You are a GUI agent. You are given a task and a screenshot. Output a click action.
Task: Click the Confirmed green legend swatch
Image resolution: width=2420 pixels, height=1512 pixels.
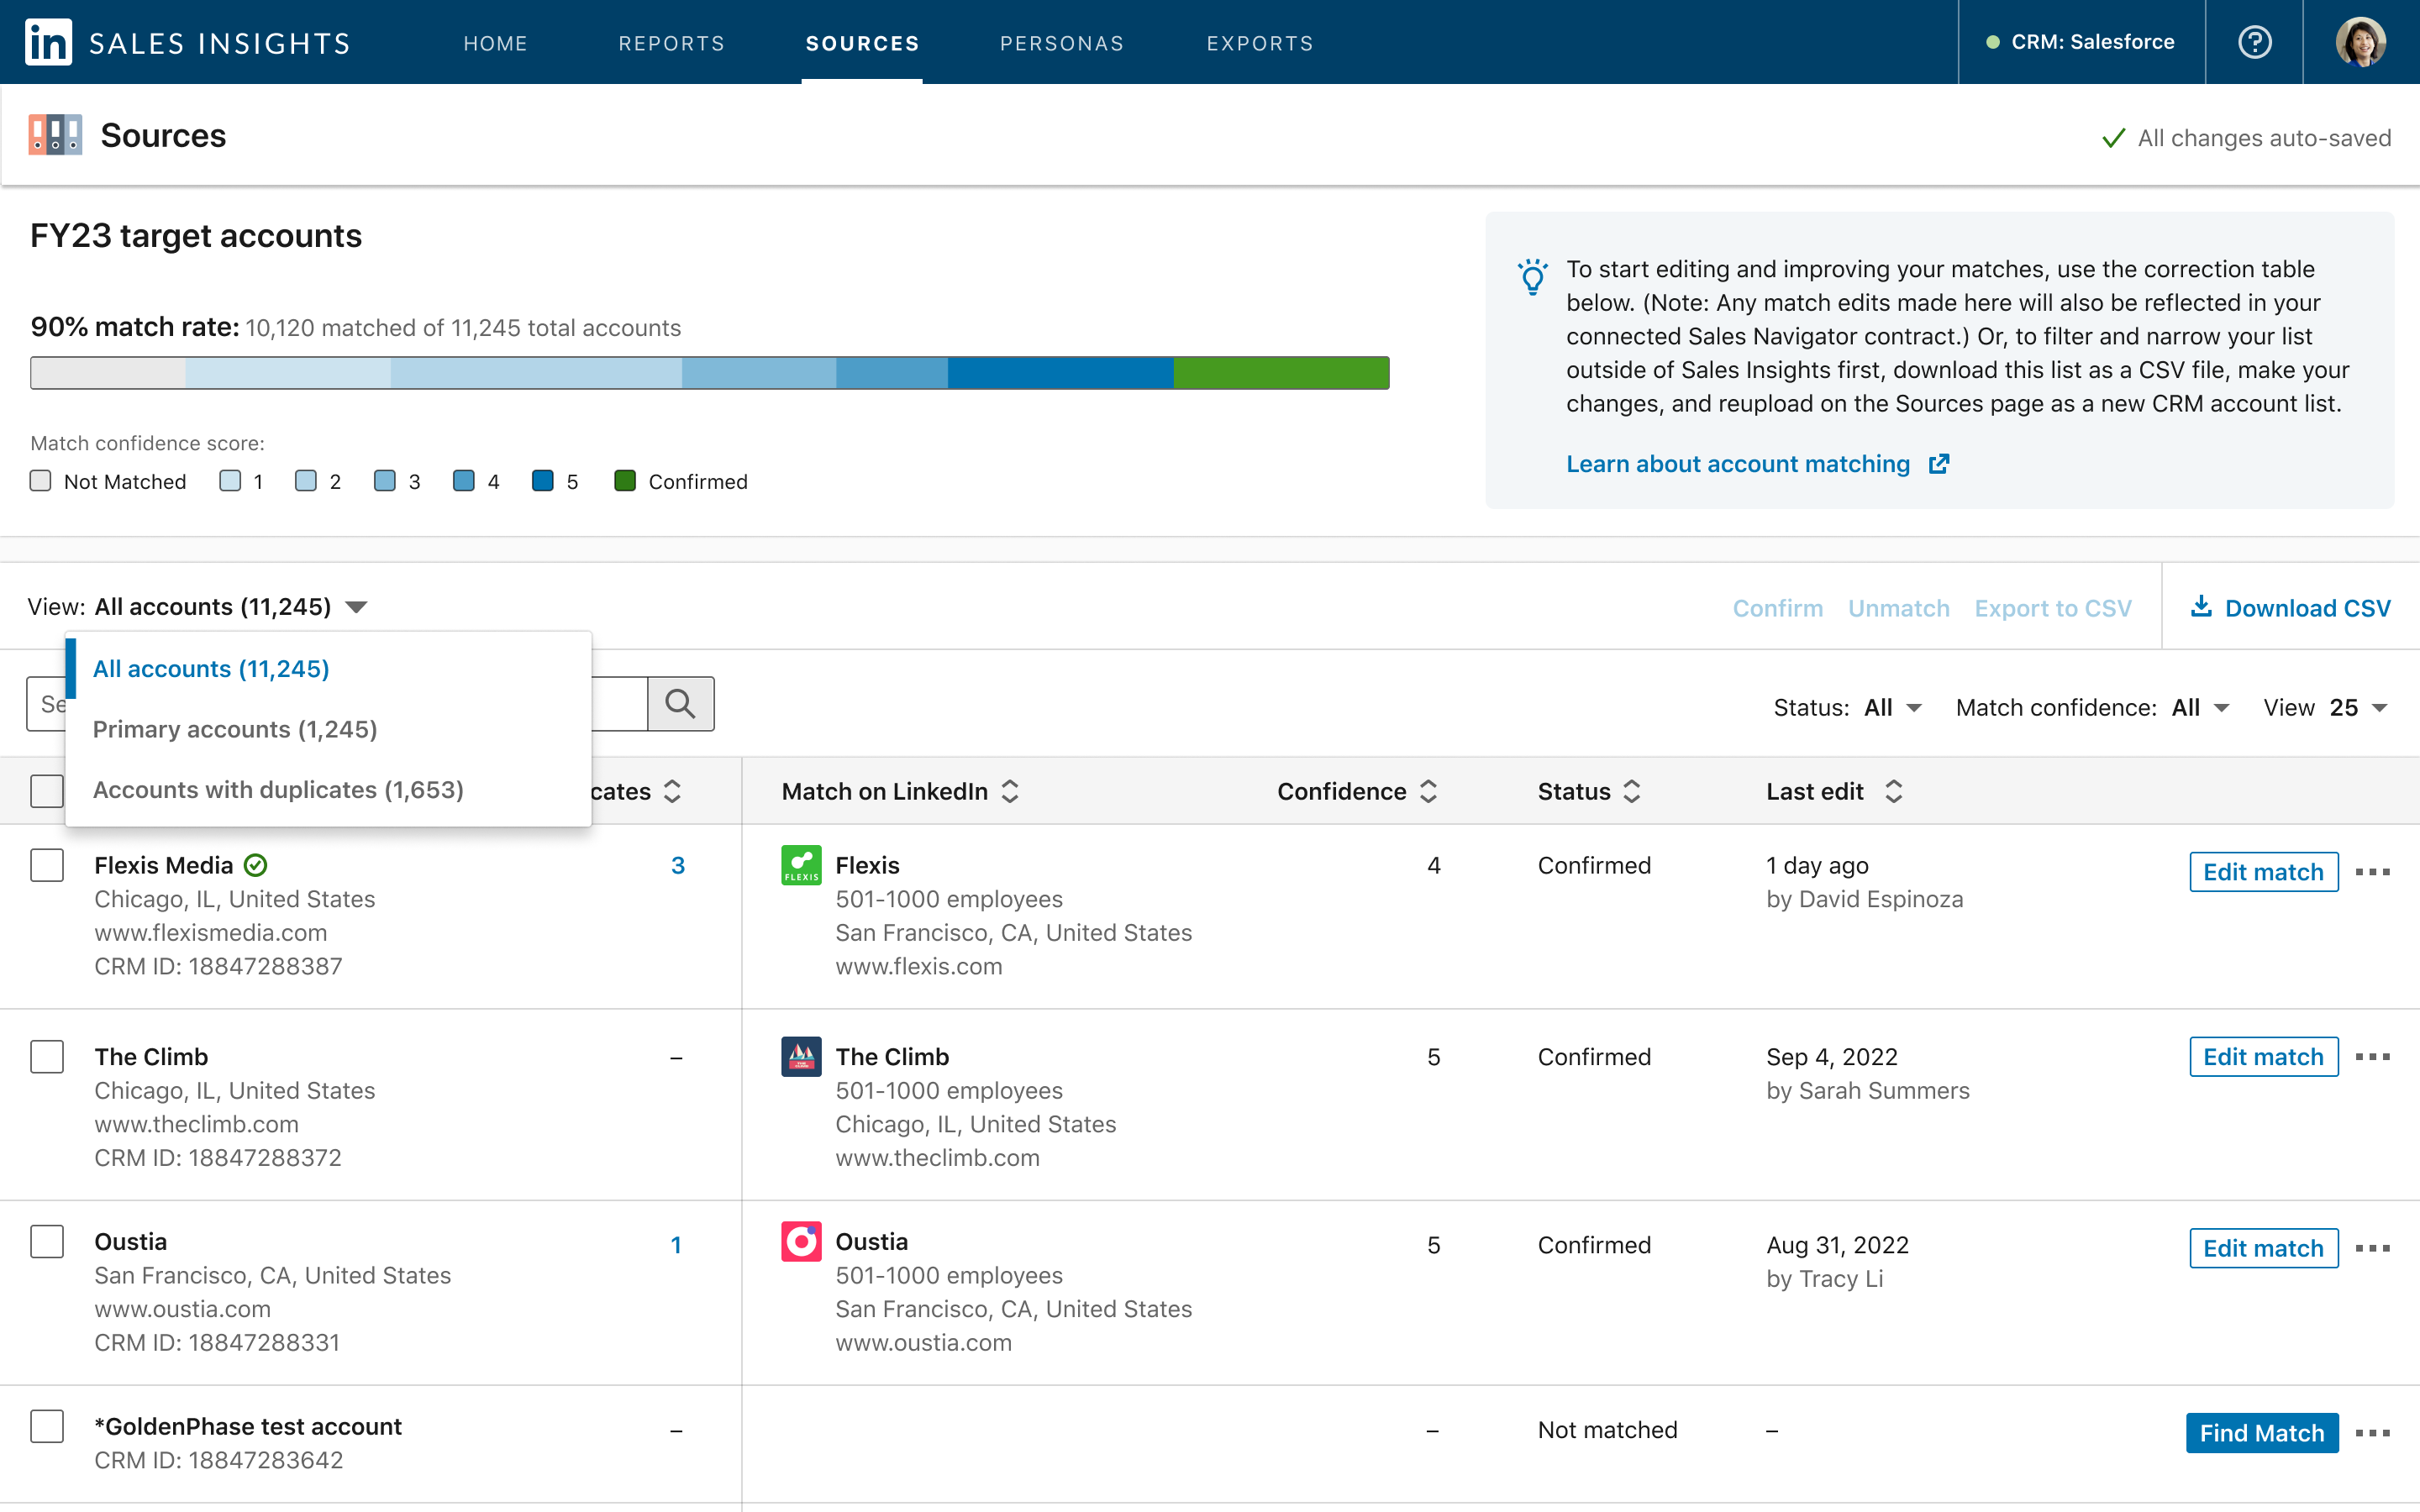pyautogui.click(x=625, y=481)
